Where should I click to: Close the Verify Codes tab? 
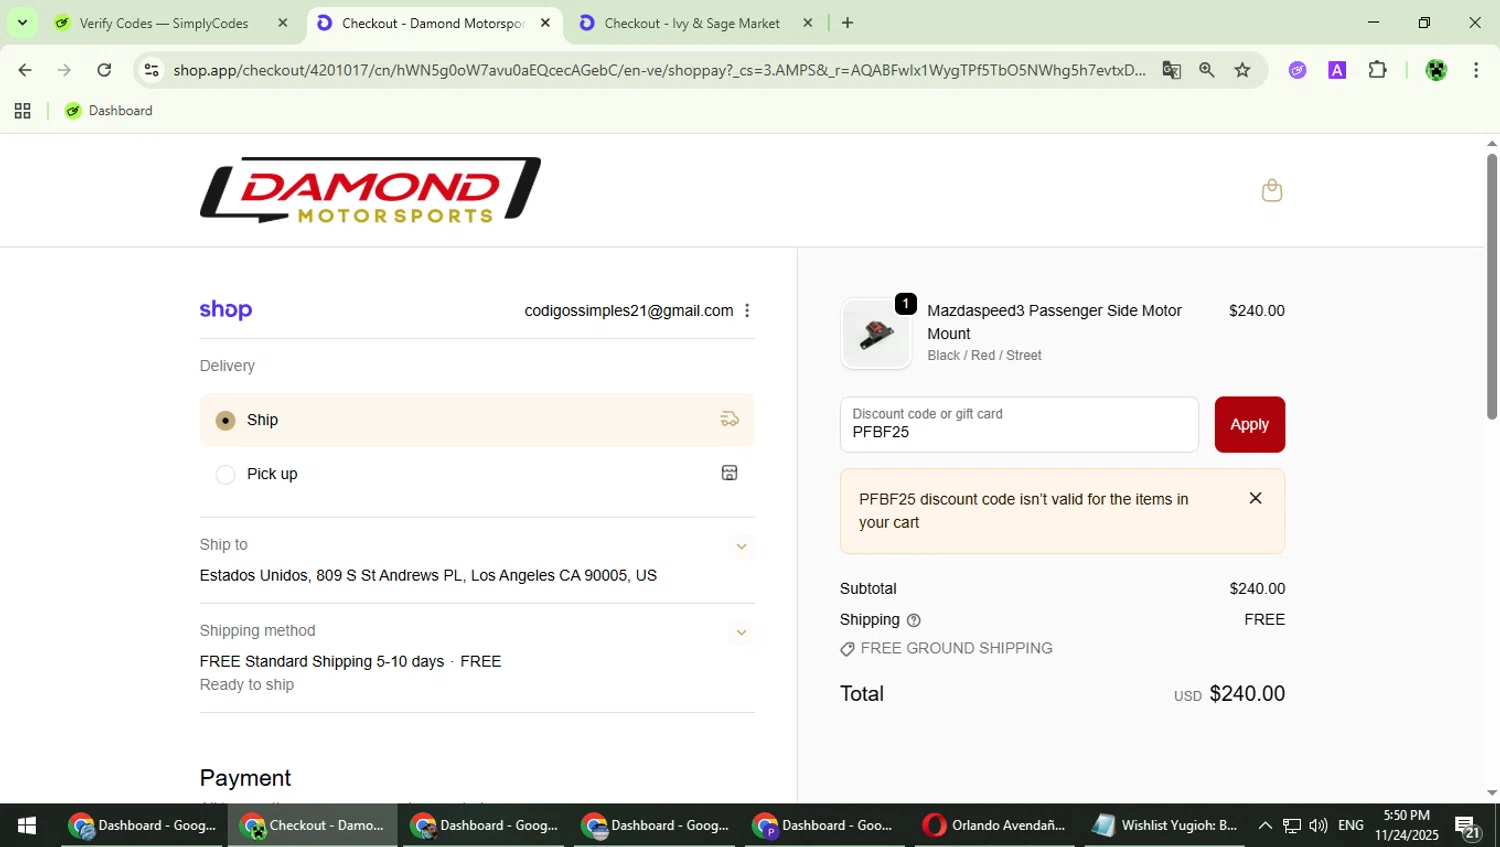282,23
